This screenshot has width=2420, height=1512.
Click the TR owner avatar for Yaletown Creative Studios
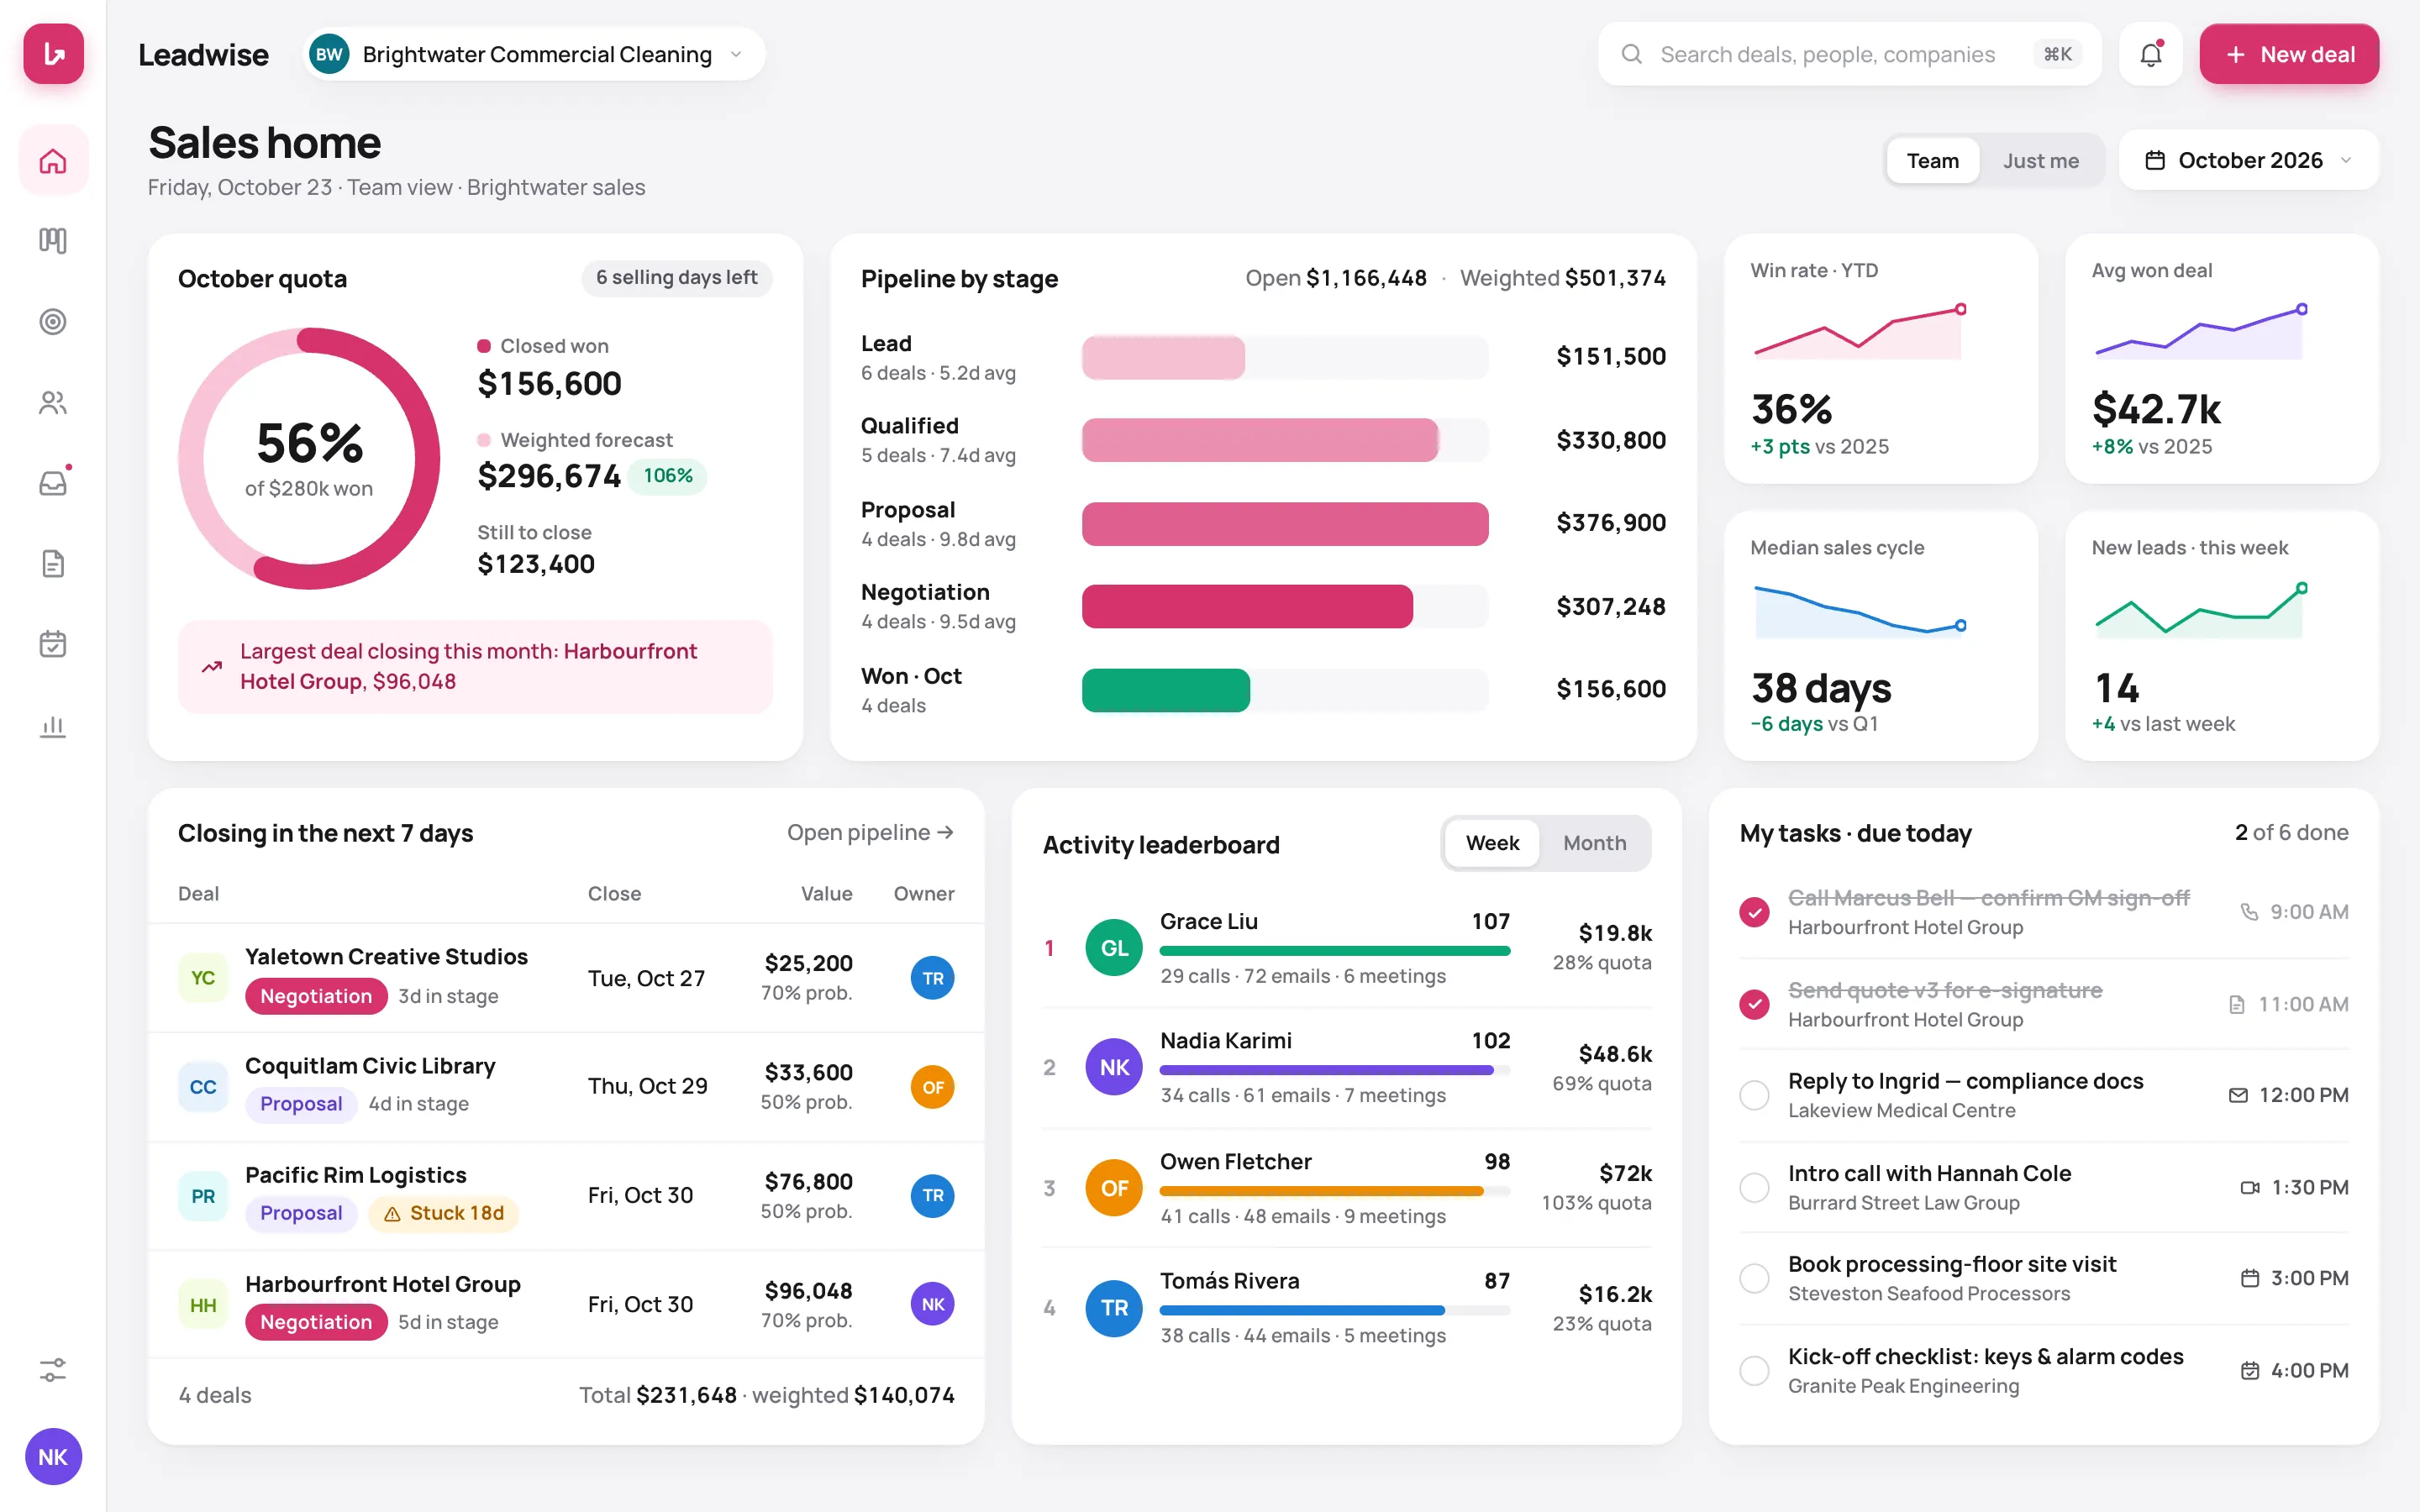click(x=932, y=978)
